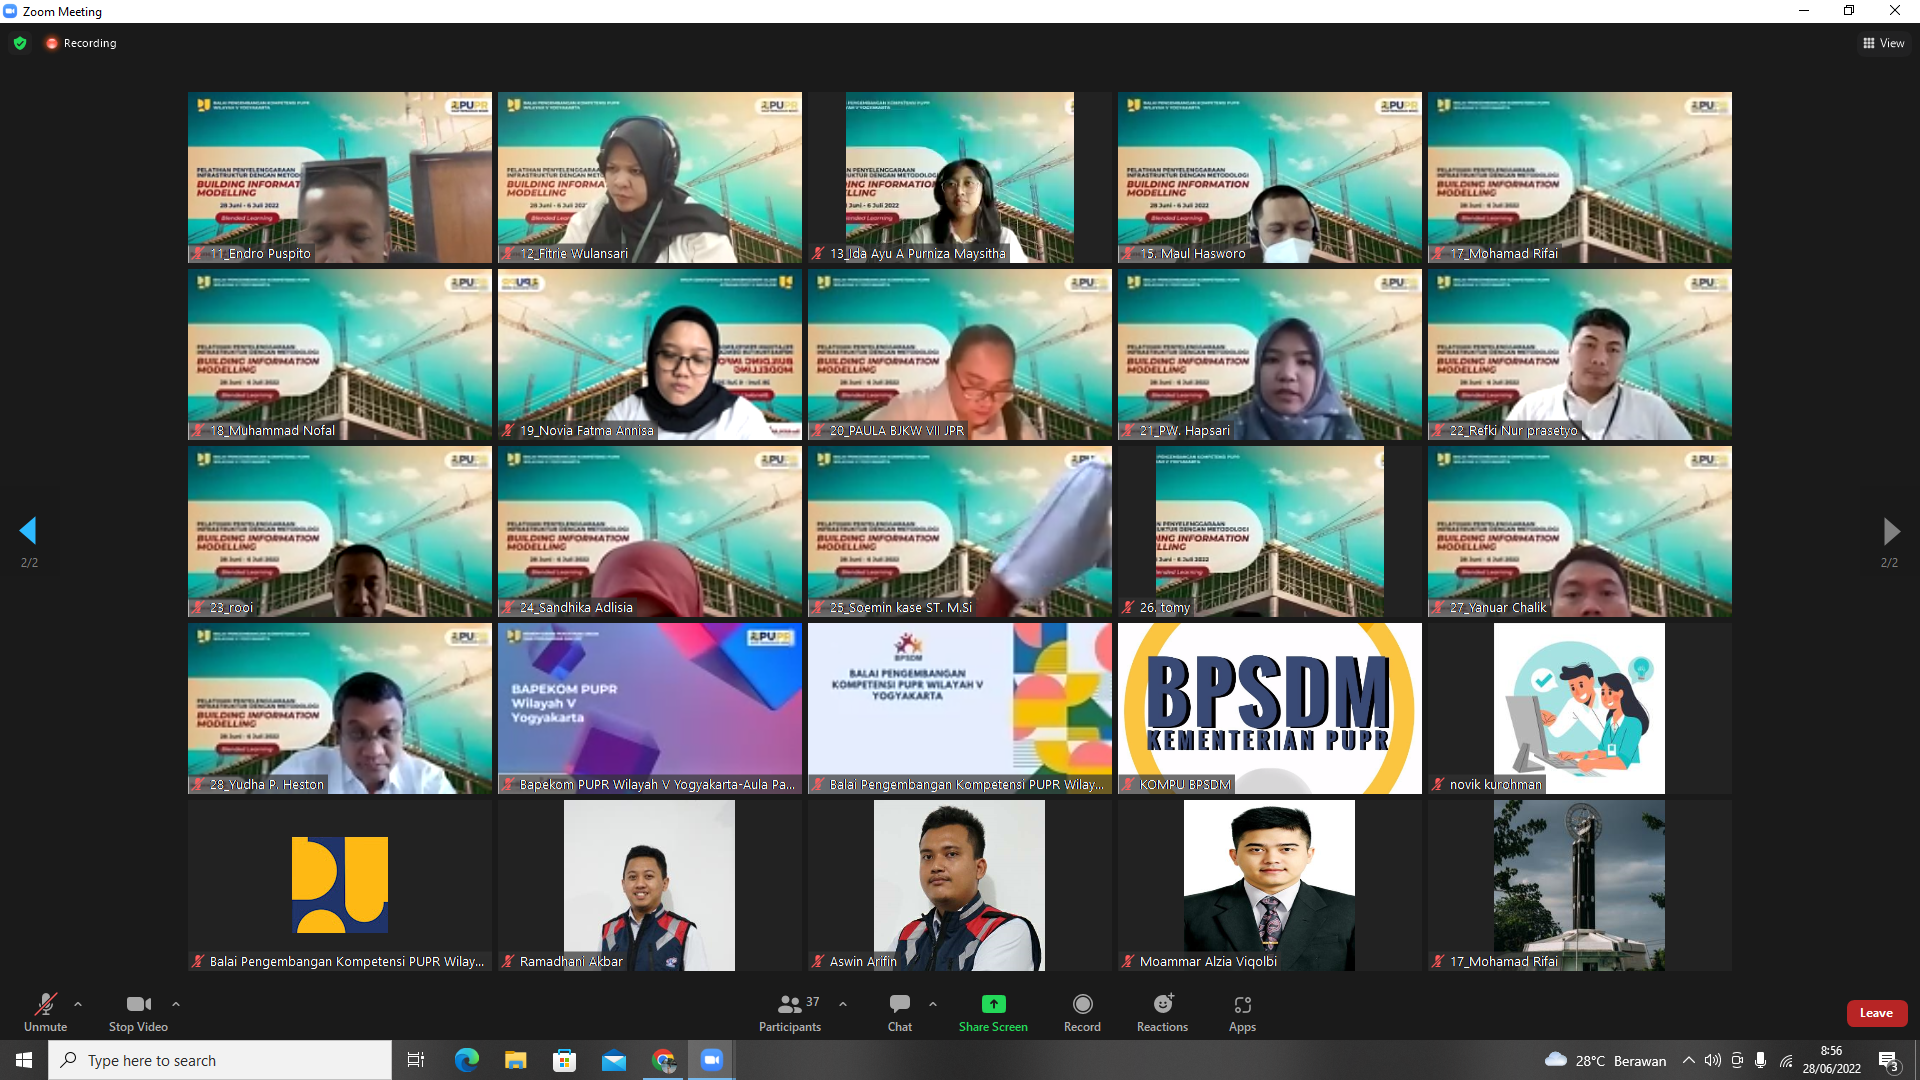Expand the arrow next to Participants
The width and height of the screenshot is (1920, 1080).
843,1004
